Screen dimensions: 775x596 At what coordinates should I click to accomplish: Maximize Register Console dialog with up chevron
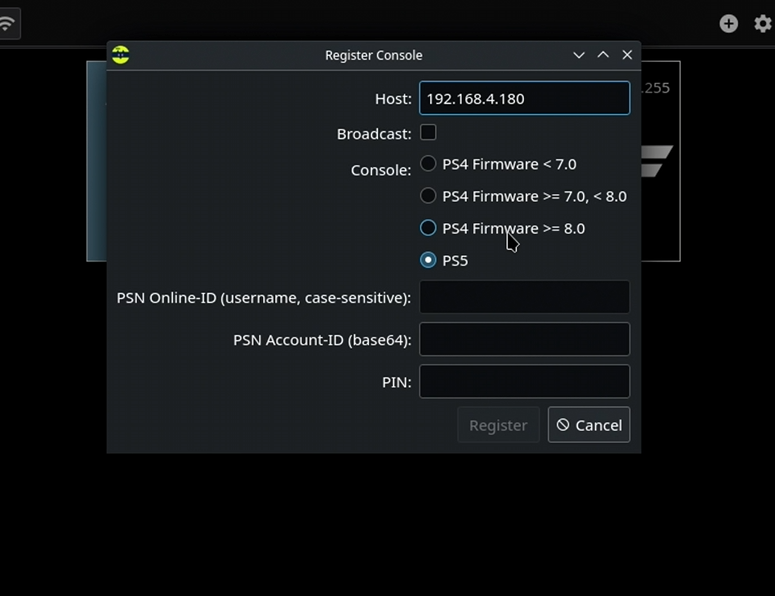click(x=603, y=55)
